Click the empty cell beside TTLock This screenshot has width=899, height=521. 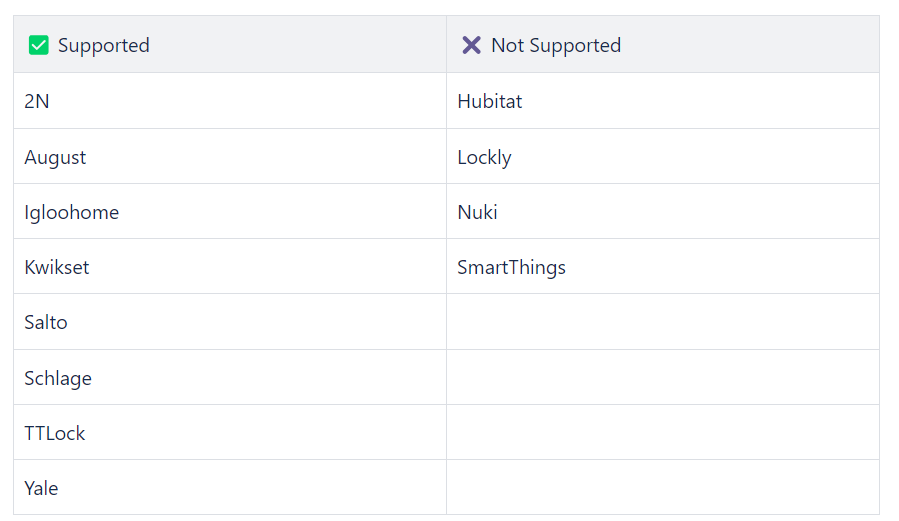coord(663,432)
